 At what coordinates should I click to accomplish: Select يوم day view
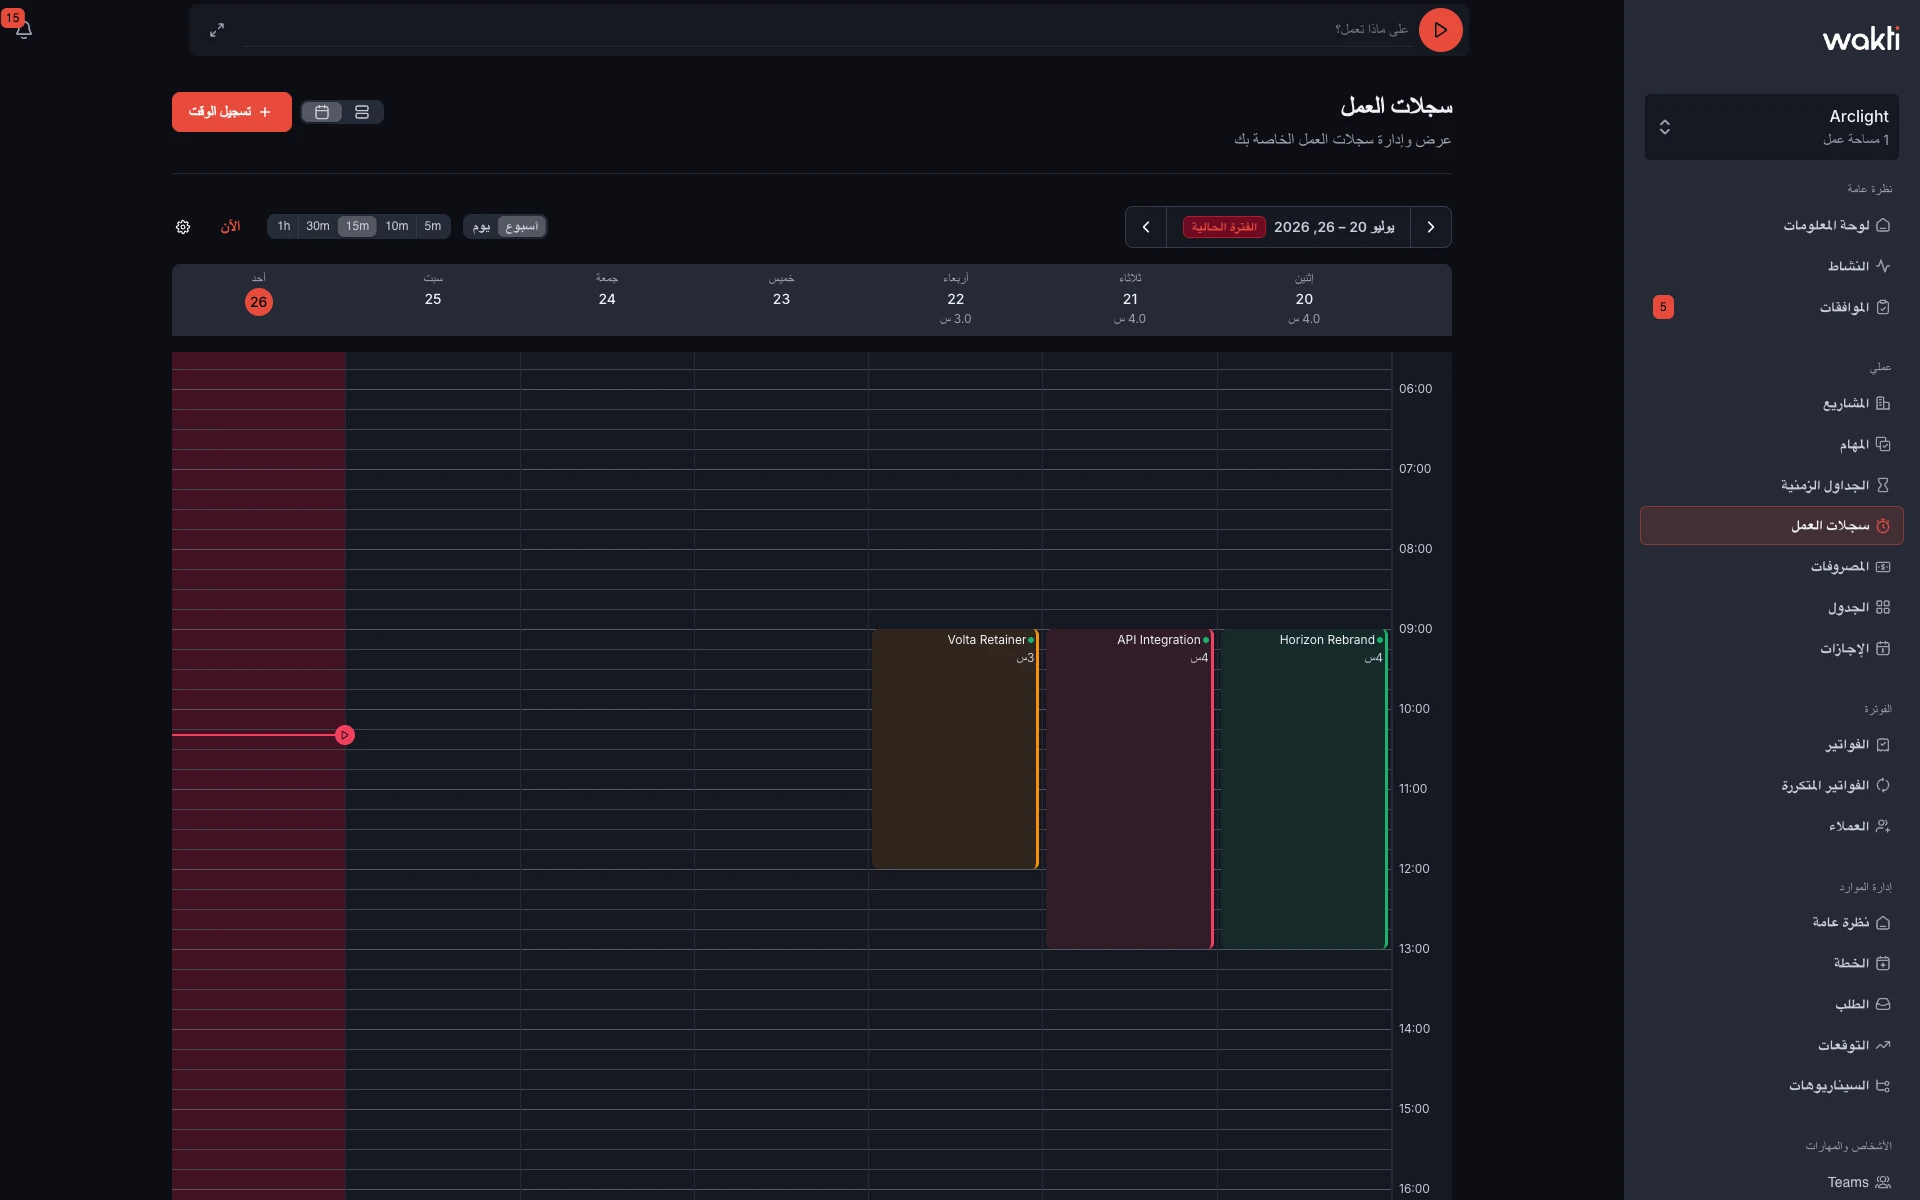point(481,226)
